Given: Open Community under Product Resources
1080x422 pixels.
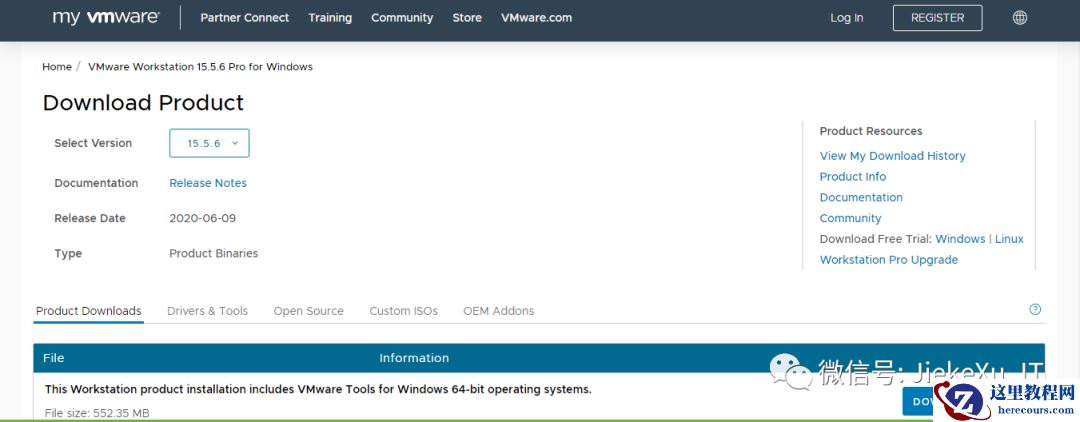Looking at the screenshot, I should 851,218.
